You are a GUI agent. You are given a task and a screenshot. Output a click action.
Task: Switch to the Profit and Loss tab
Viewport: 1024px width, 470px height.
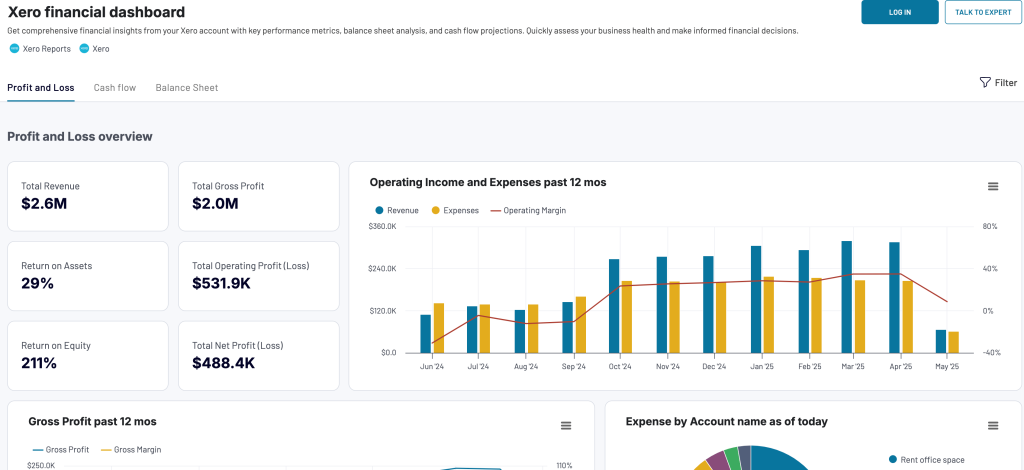point(40,87)
